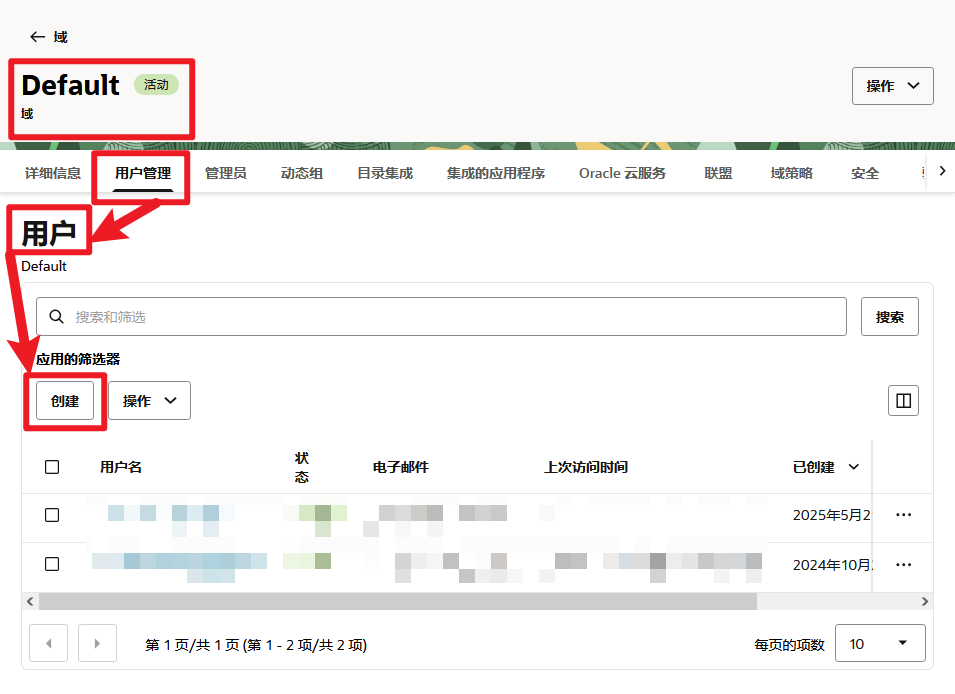
Task: Switch to 详细信息 tab
Action: 53,174
